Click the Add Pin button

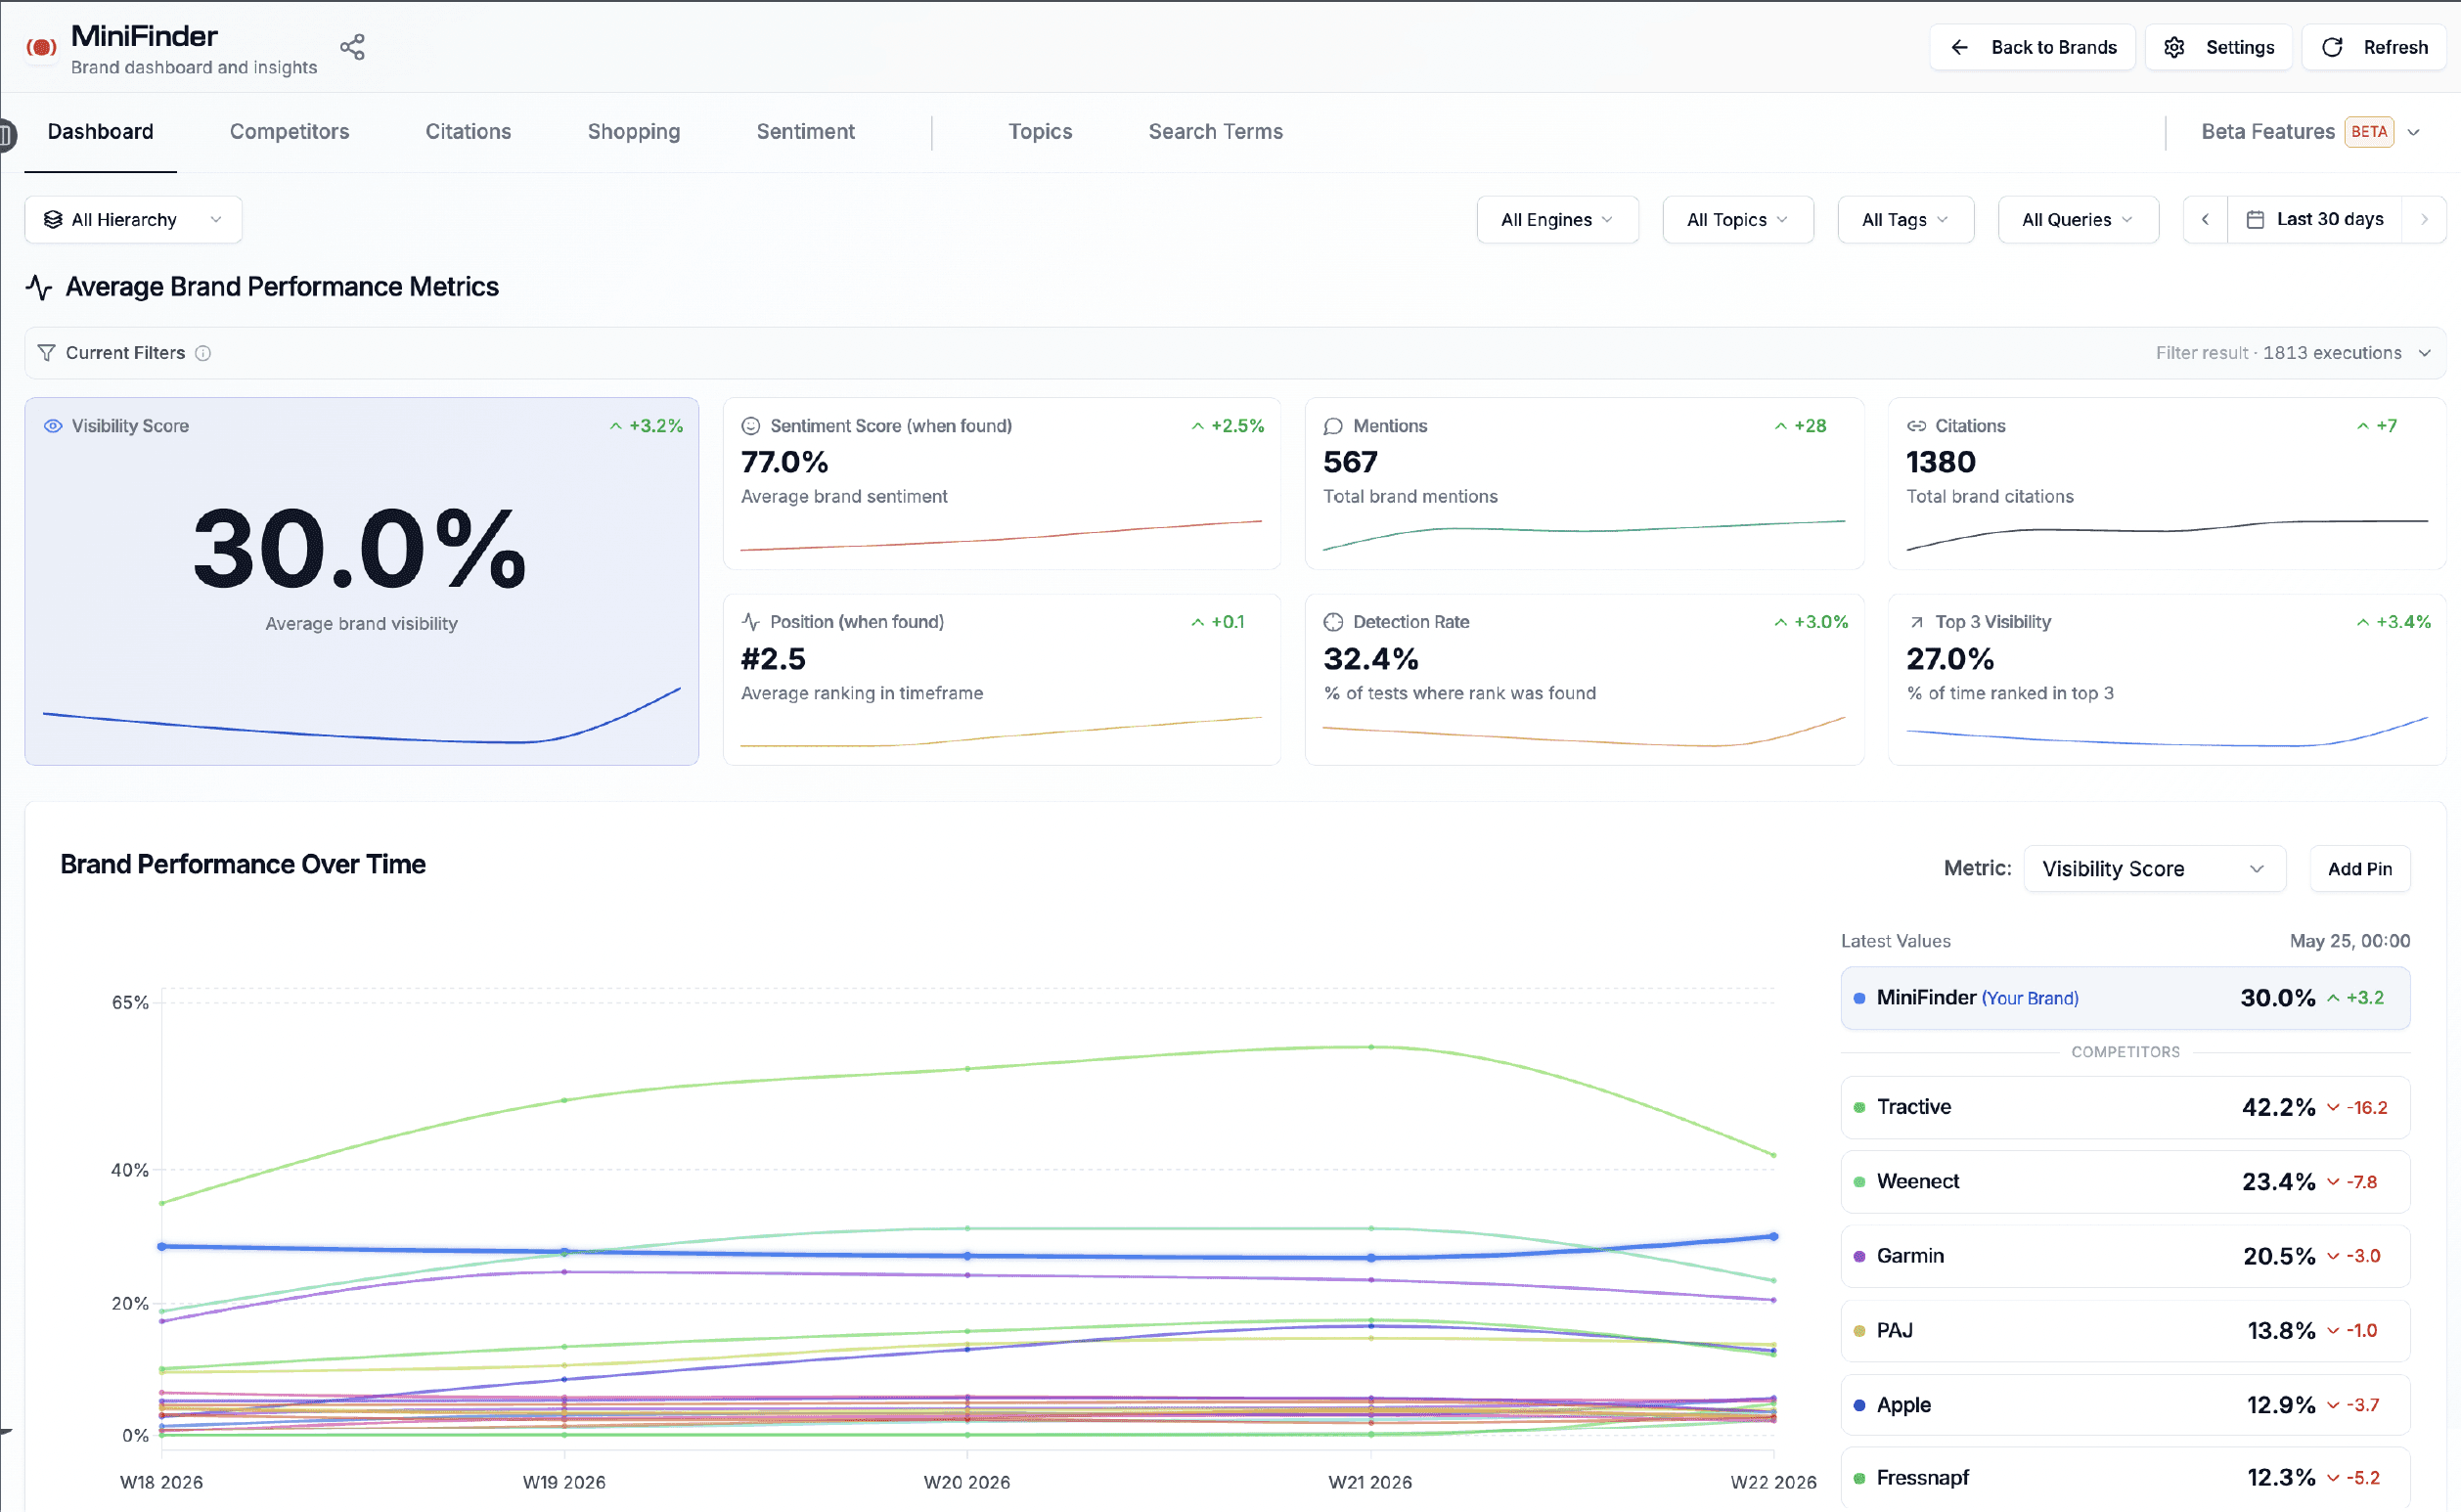2360,869
